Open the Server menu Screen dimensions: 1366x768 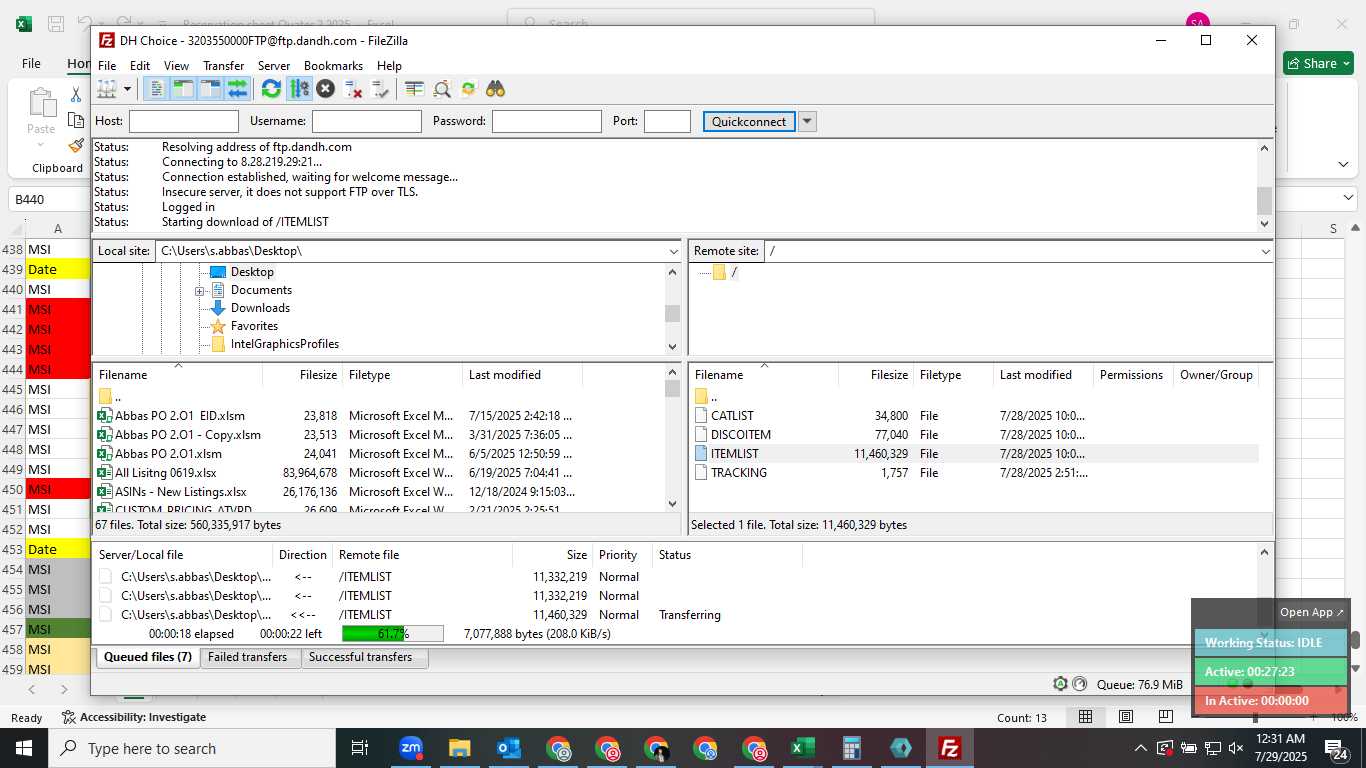(x=274, y=66)
